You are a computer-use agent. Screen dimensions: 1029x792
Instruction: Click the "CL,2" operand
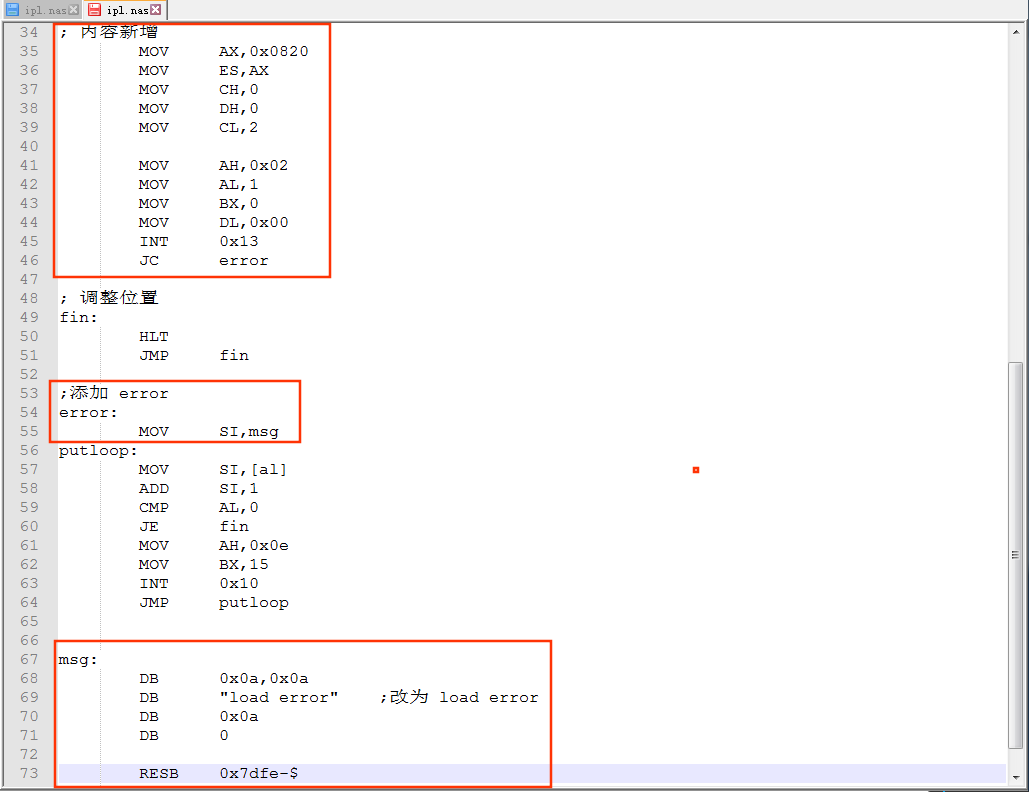pos(238,127)
